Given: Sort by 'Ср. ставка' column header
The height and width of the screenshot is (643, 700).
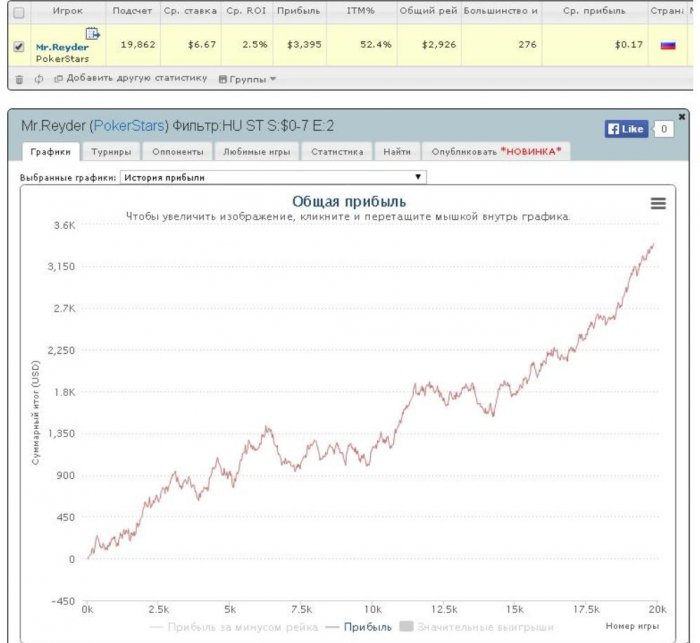Looking at the screenshot, I should 190,11.
